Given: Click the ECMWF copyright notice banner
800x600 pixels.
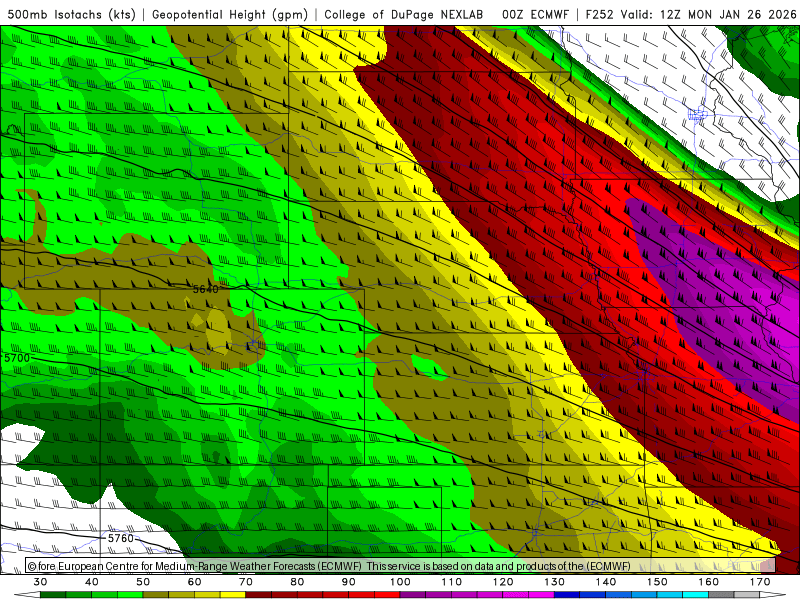Looking at the screenshot, I should click(x=401, y=566).
